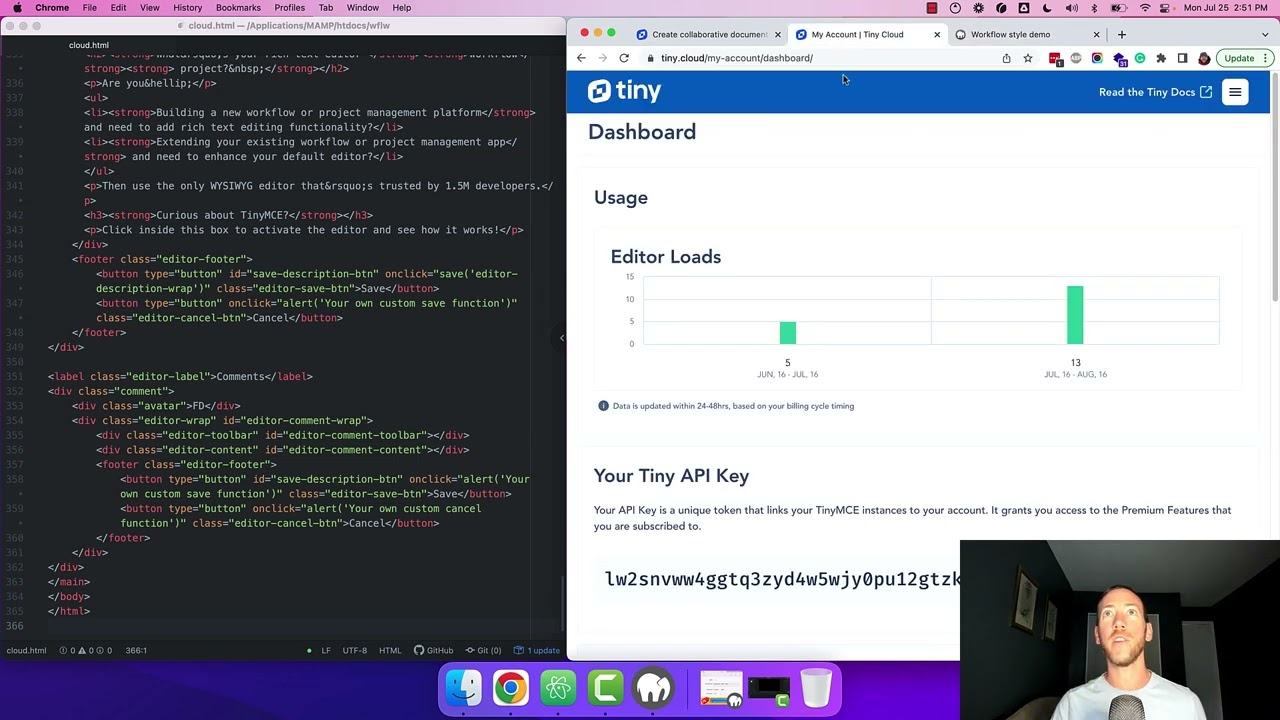Open Camtasia from the Dock

606,688
